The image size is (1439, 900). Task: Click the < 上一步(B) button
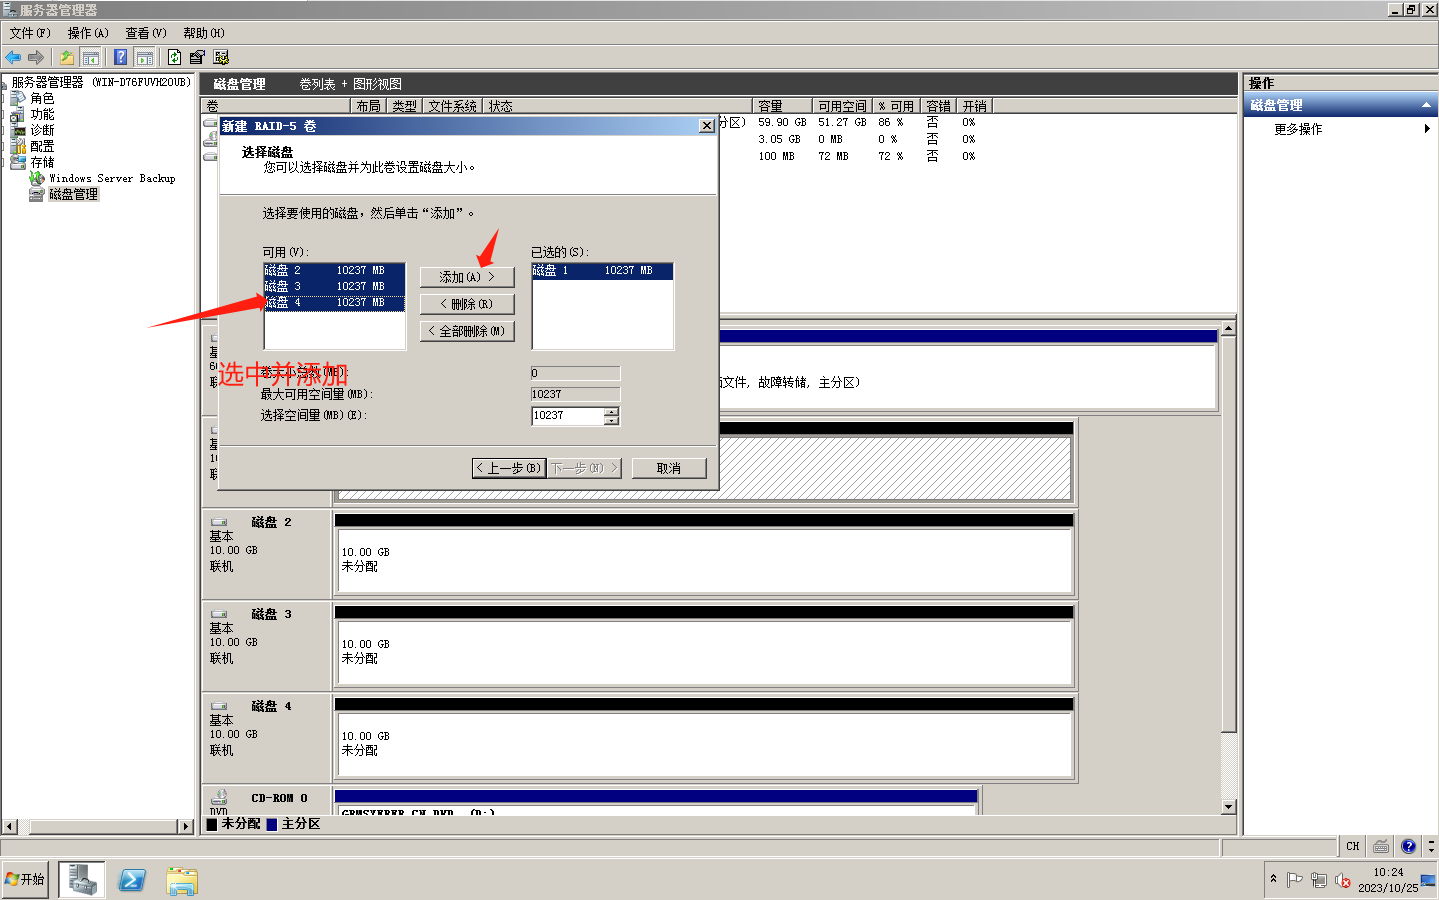point(509,468)
